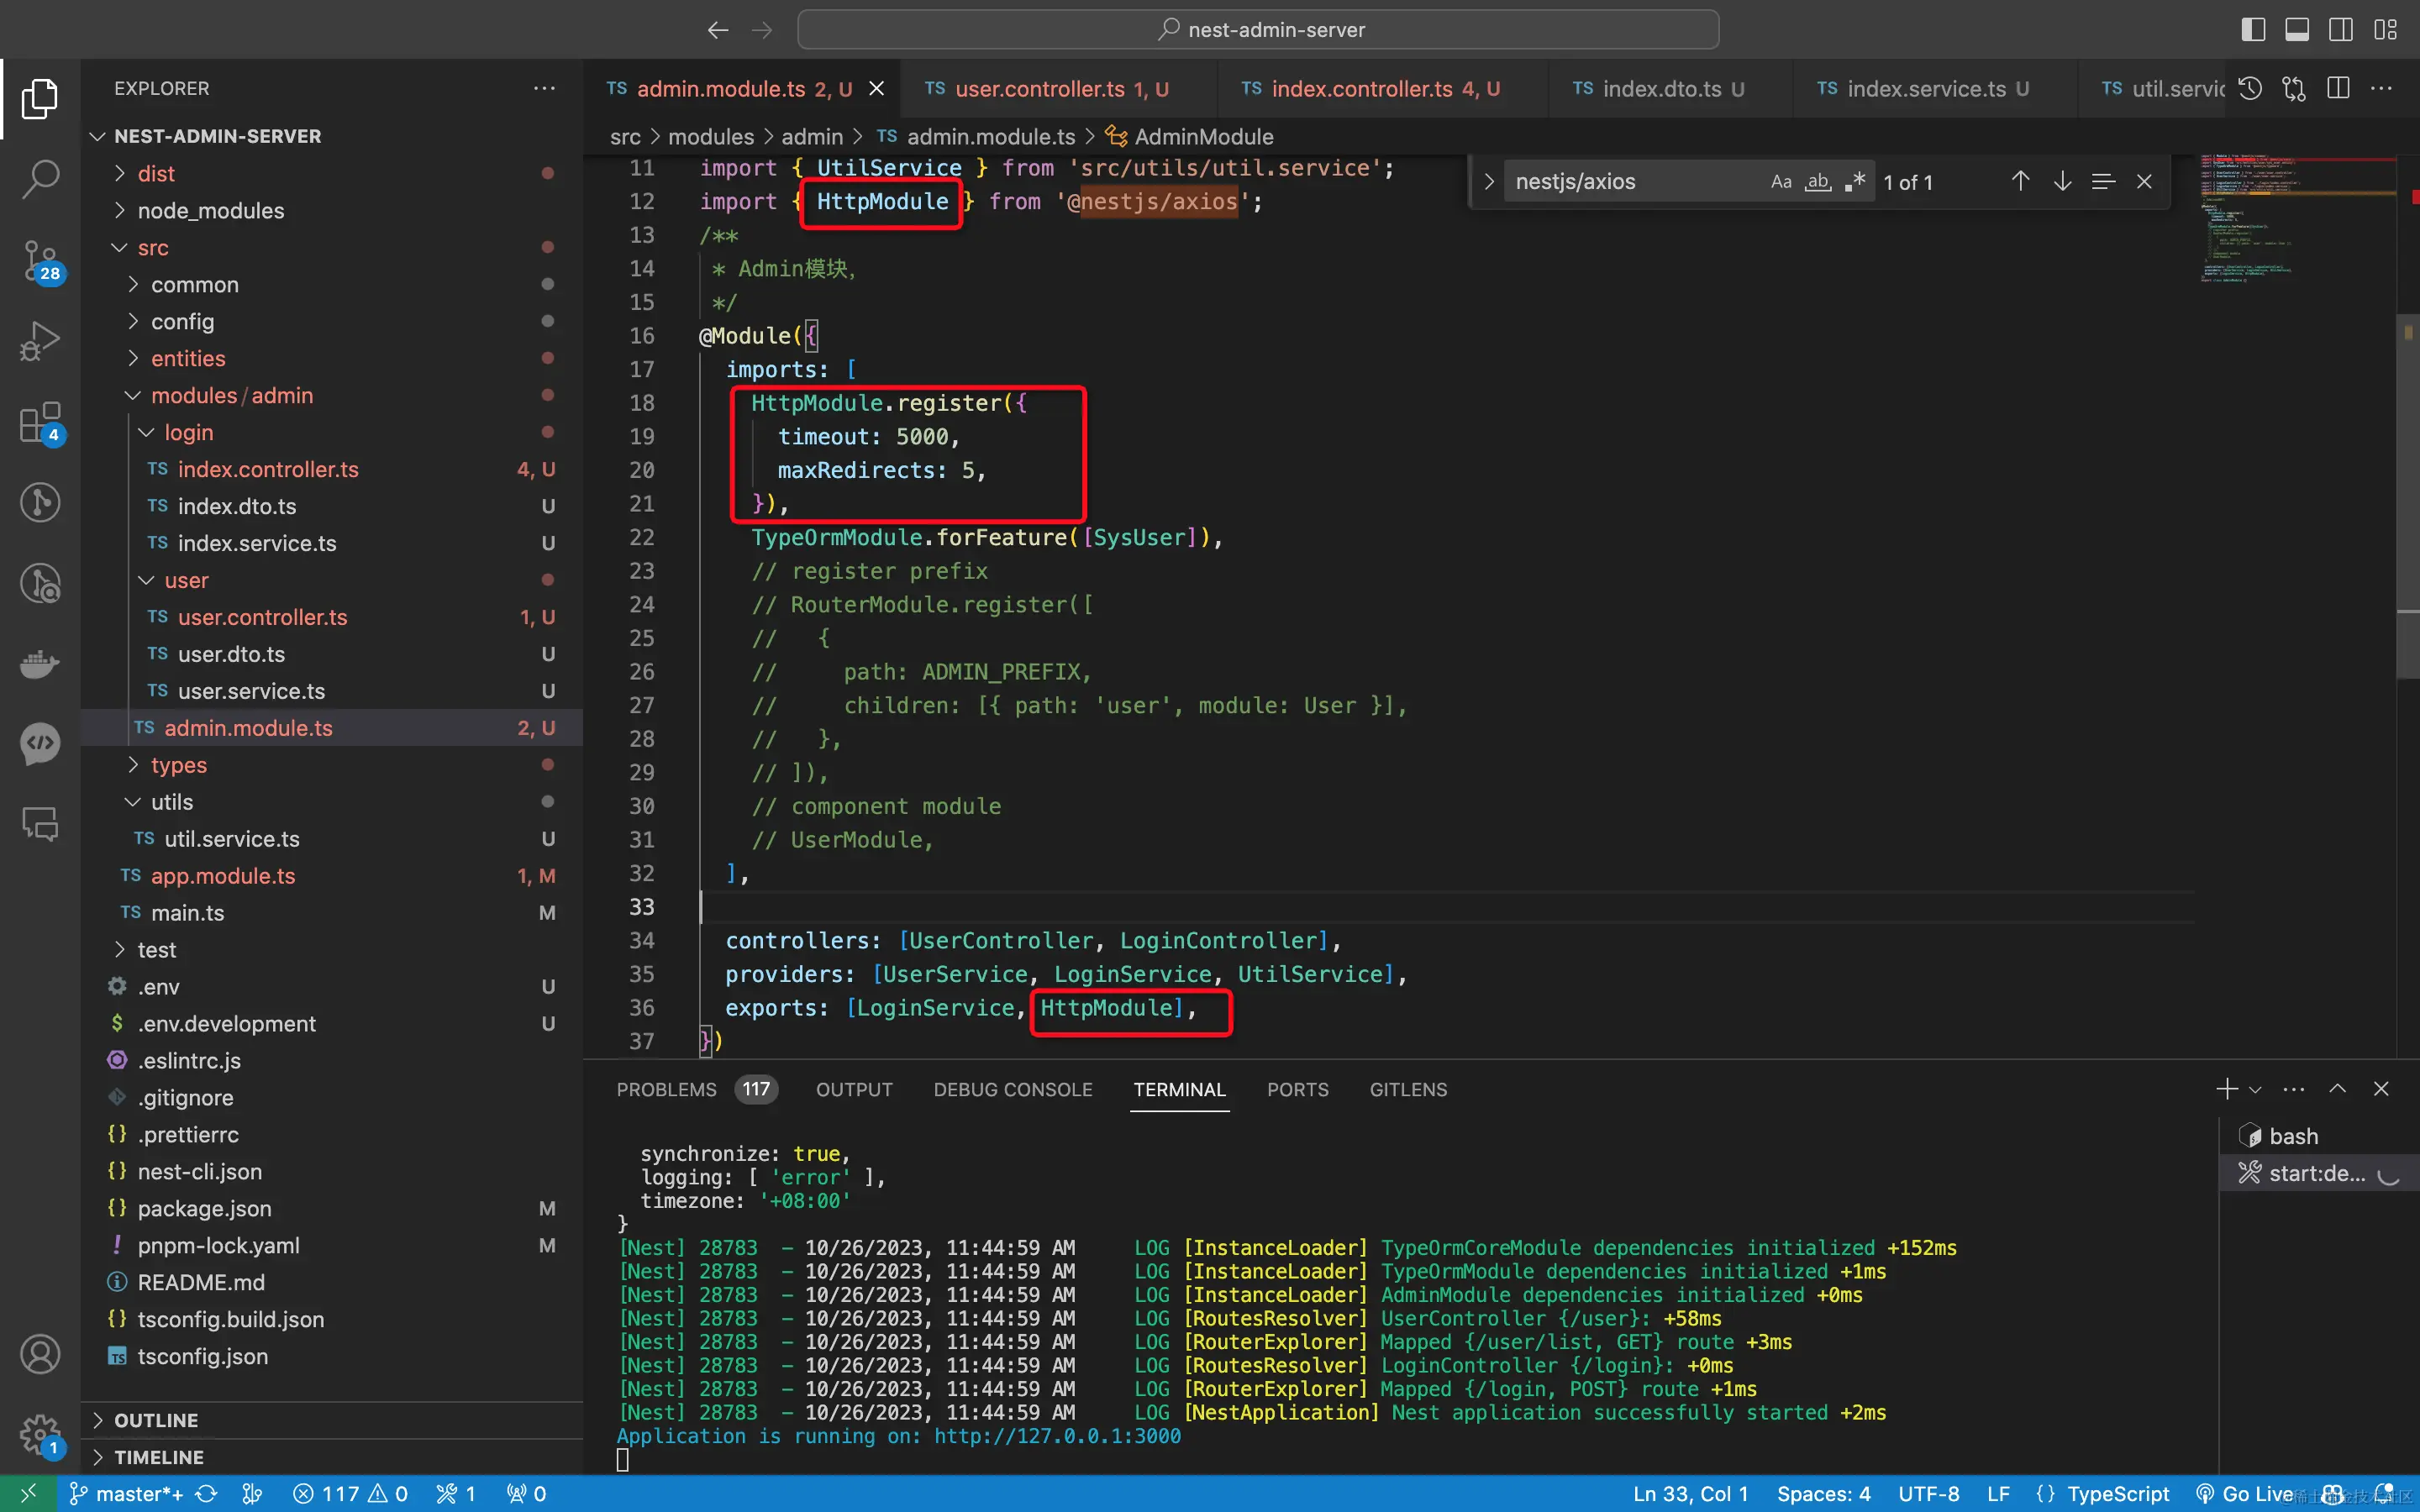Open the Docker view in activity bar

click(40, 663)
